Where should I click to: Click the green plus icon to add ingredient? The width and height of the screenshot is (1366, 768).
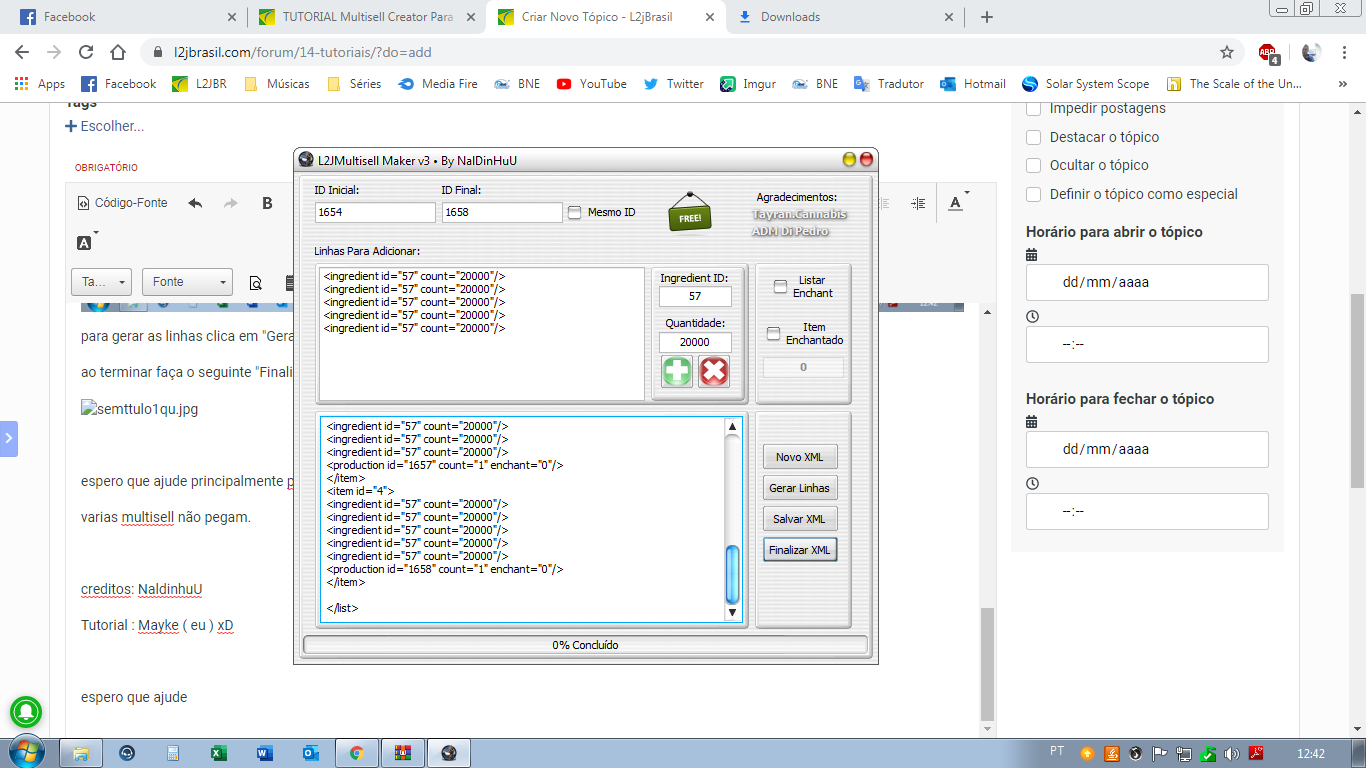coord(675,370)
